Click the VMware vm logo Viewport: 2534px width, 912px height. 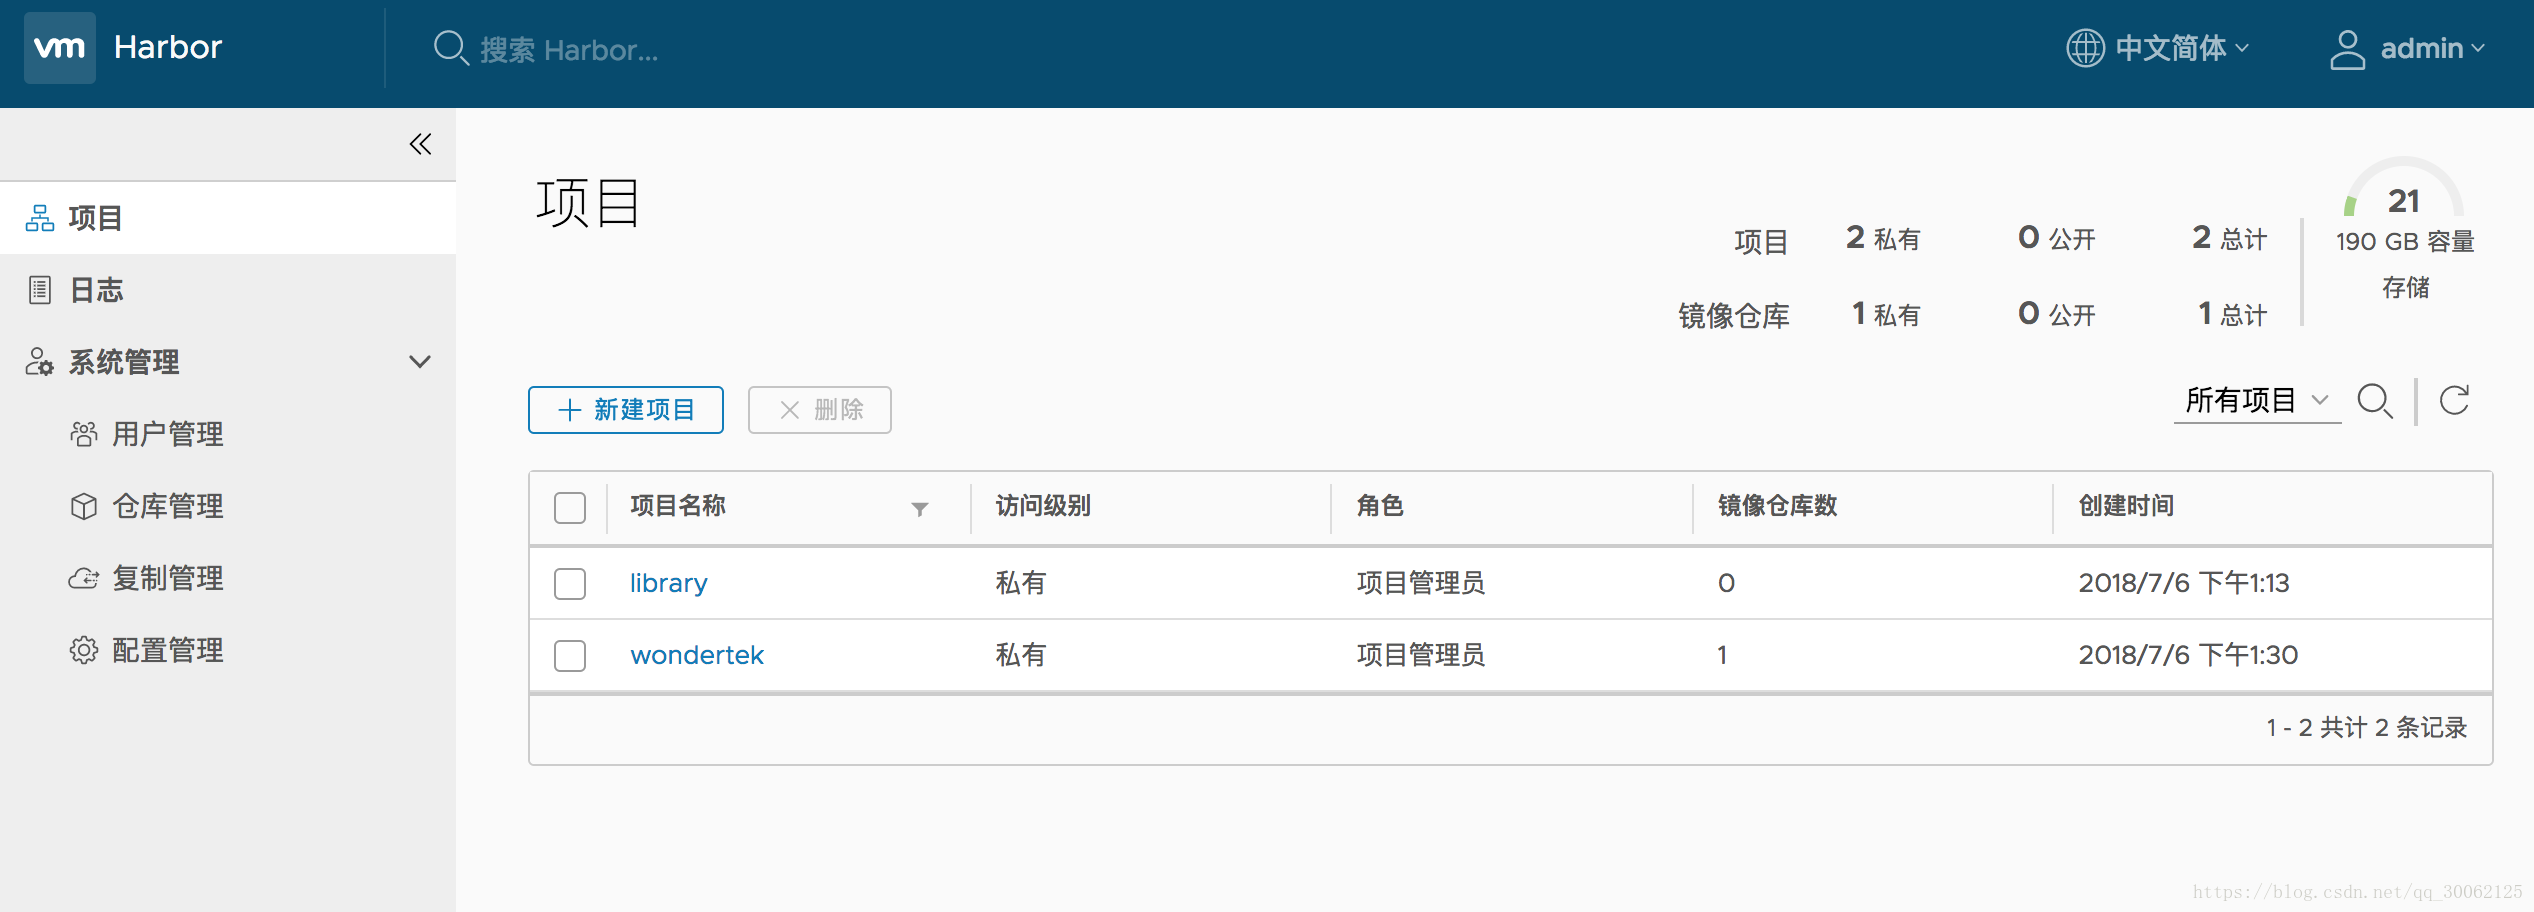coord(60,48)
